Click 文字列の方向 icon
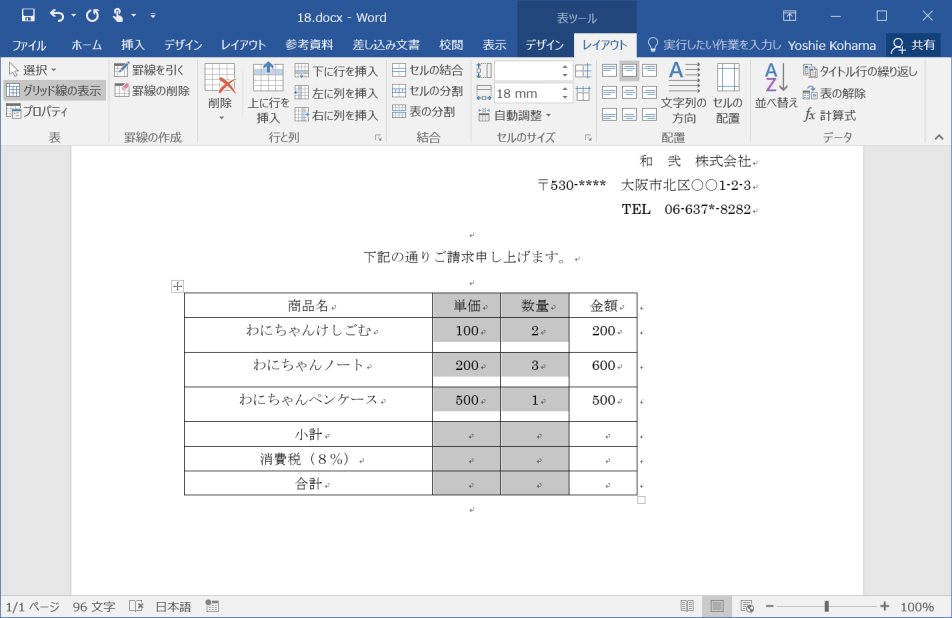952x618 pixels. pos(684,93)
